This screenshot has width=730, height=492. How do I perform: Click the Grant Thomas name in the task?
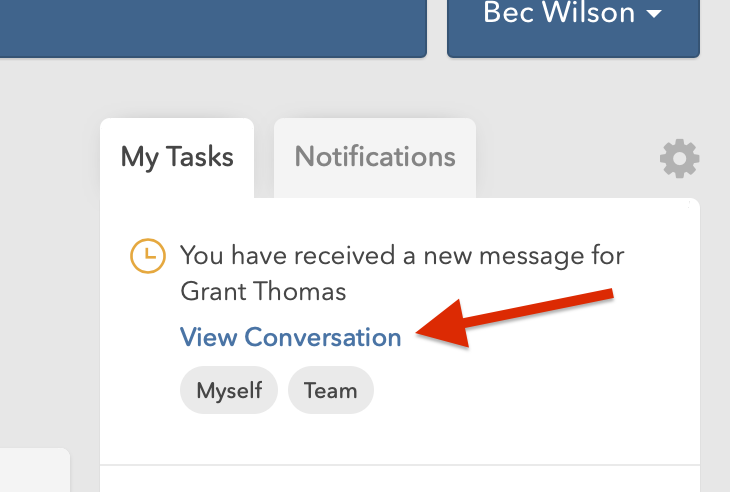pos(263,291)
